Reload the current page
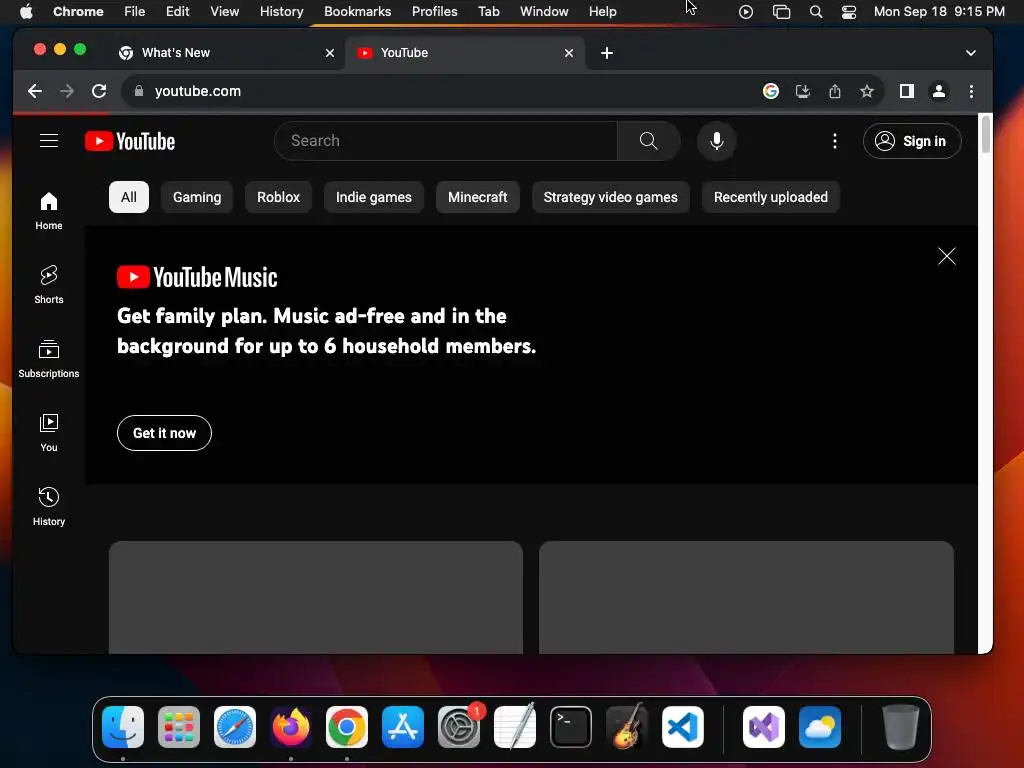The height and width of the screenshot is (768, 1024). point(99,91)
